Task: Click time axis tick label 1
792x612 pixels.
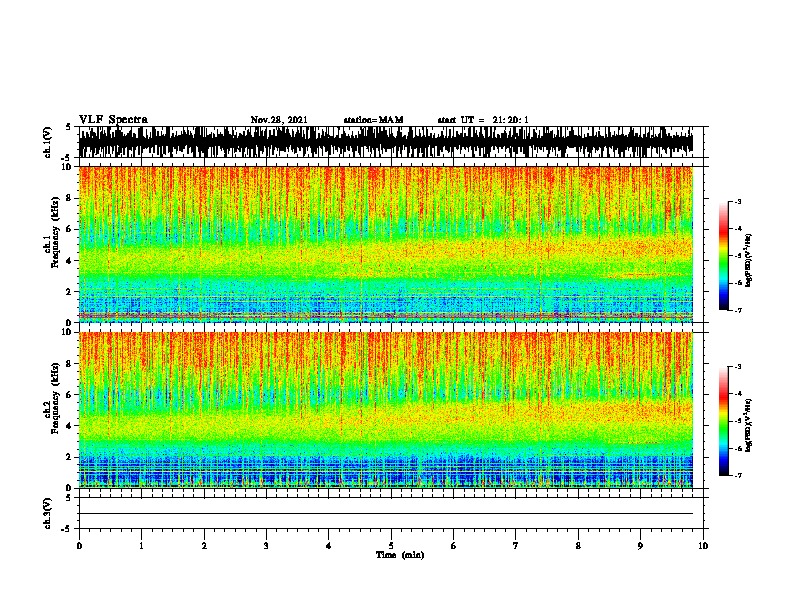Action: [141, 546]
